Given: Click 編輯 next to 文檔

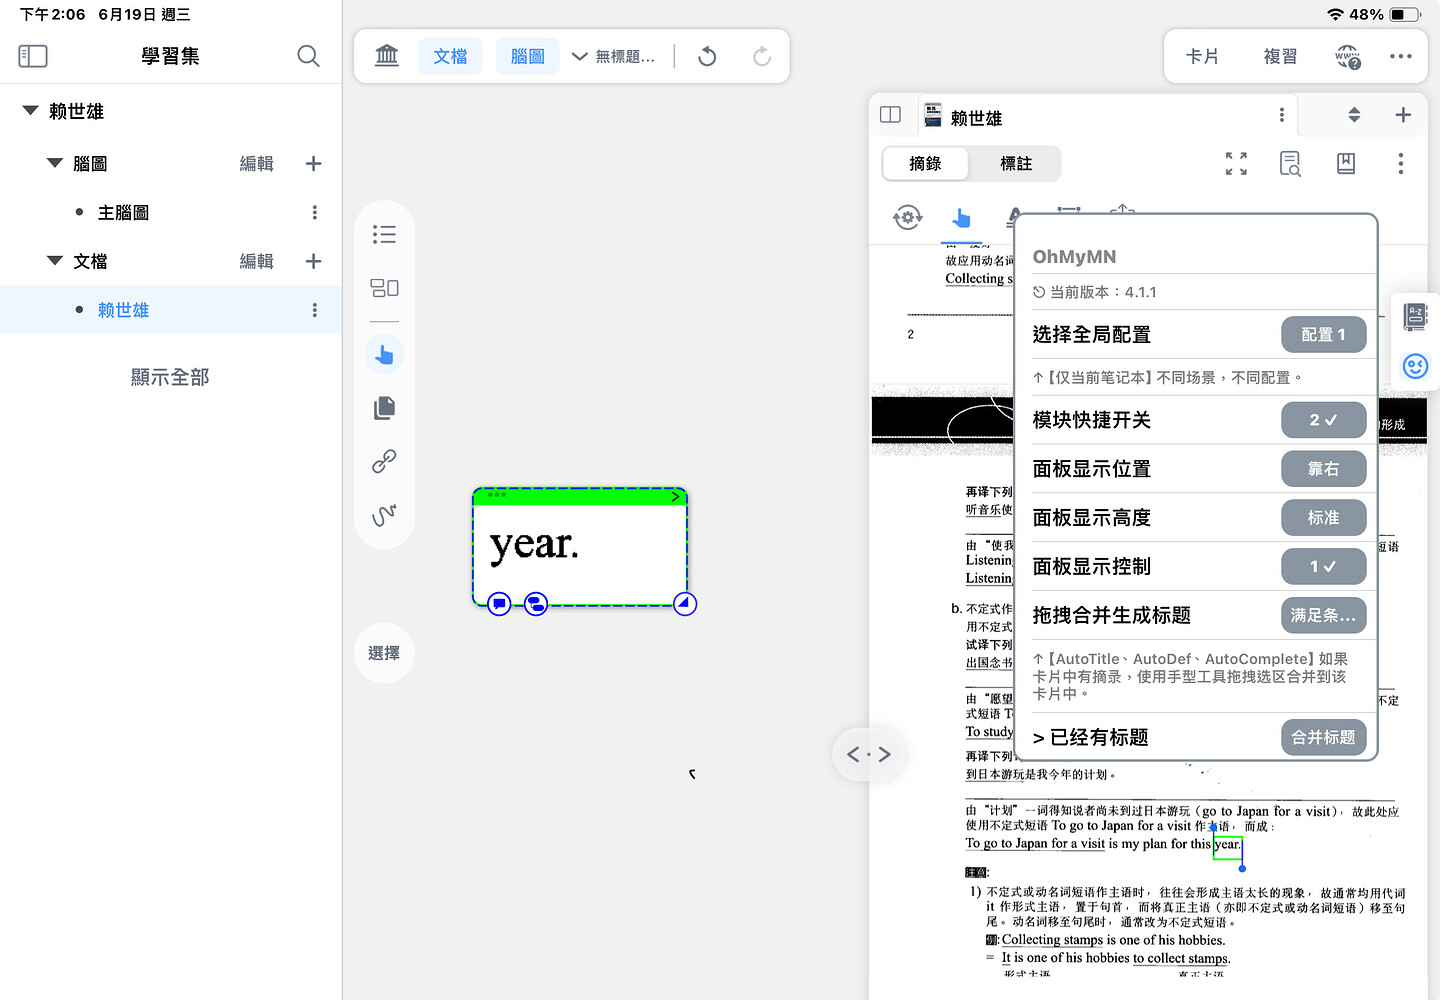Looking at the screenshot, I should tap(256, 262).
